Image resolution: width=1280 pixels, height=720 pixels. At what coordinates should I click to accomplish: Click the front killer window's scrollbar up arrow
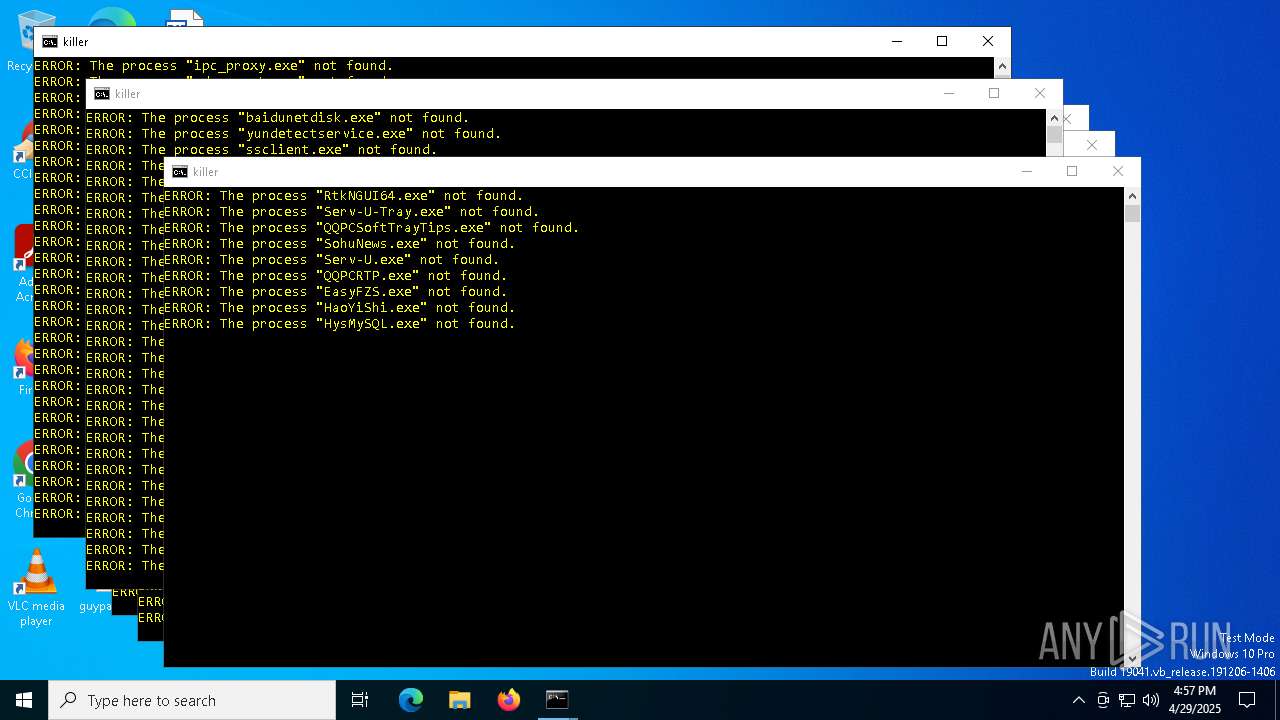[1132, 195]
